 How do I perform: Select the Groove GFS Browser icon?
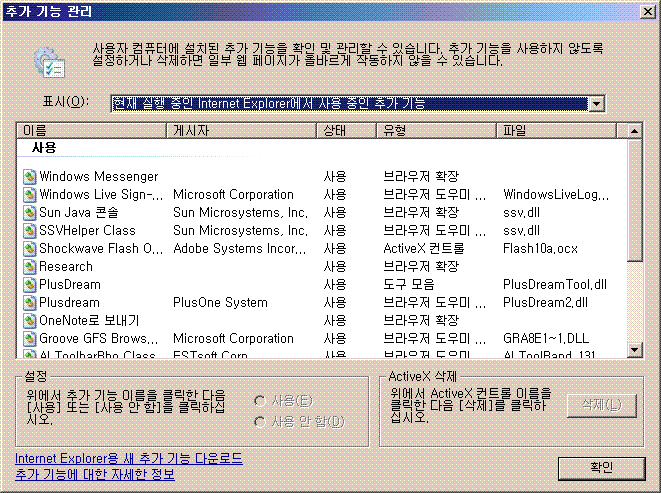(29, 339)
